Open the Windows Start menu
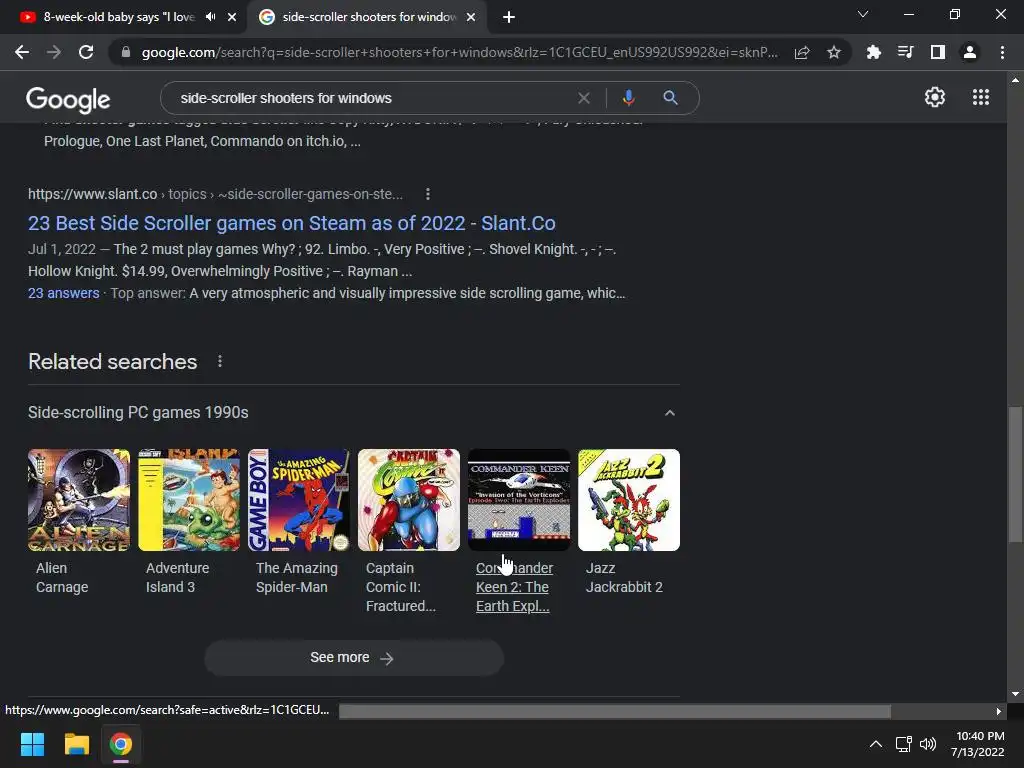 click(x=32, y=744)
